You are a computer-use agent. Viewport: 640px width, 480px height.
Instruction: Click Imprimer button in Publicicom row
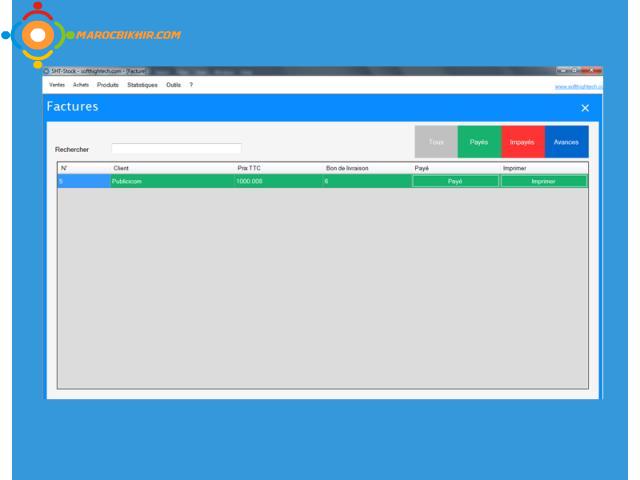544,181
